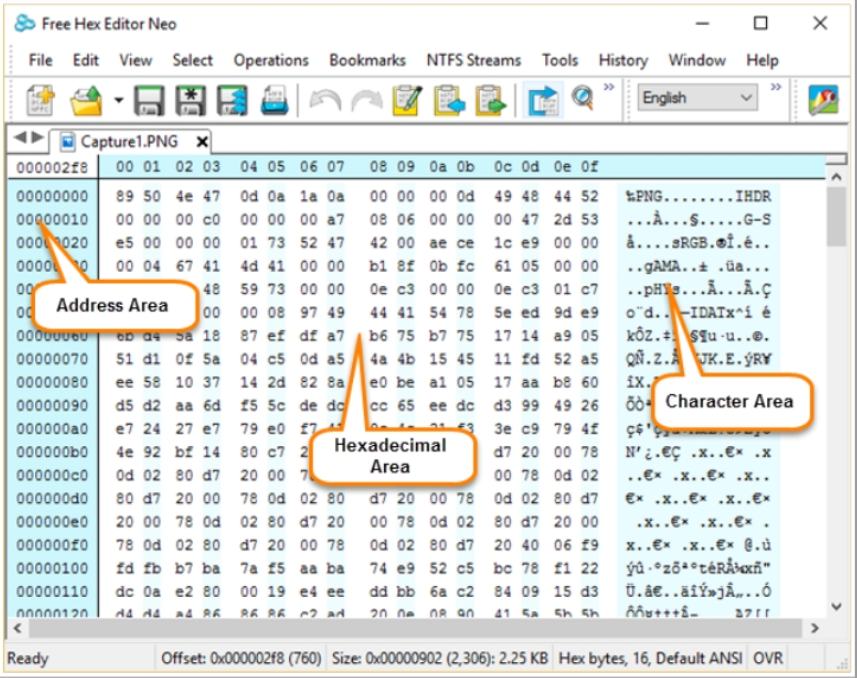Click the Size status bar field

[x=439, y=658]
